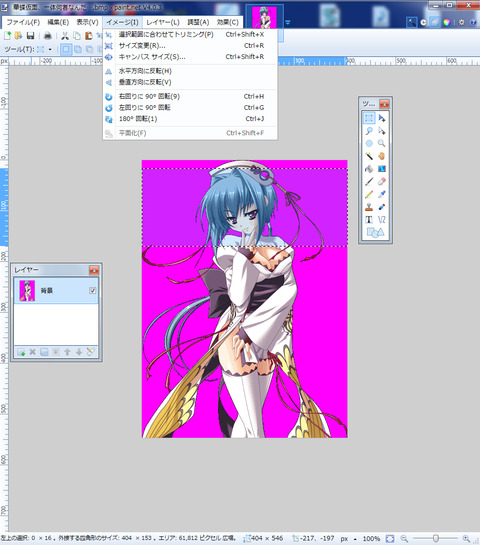This screenshot has width=480, height=545.
Task: Click the Save floppy disk icon
Action: point(31,35)
